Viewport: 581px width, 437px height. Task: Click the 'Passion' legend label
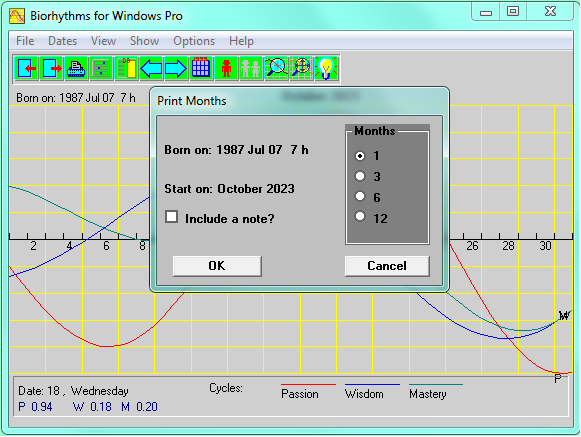pos(300,394)
